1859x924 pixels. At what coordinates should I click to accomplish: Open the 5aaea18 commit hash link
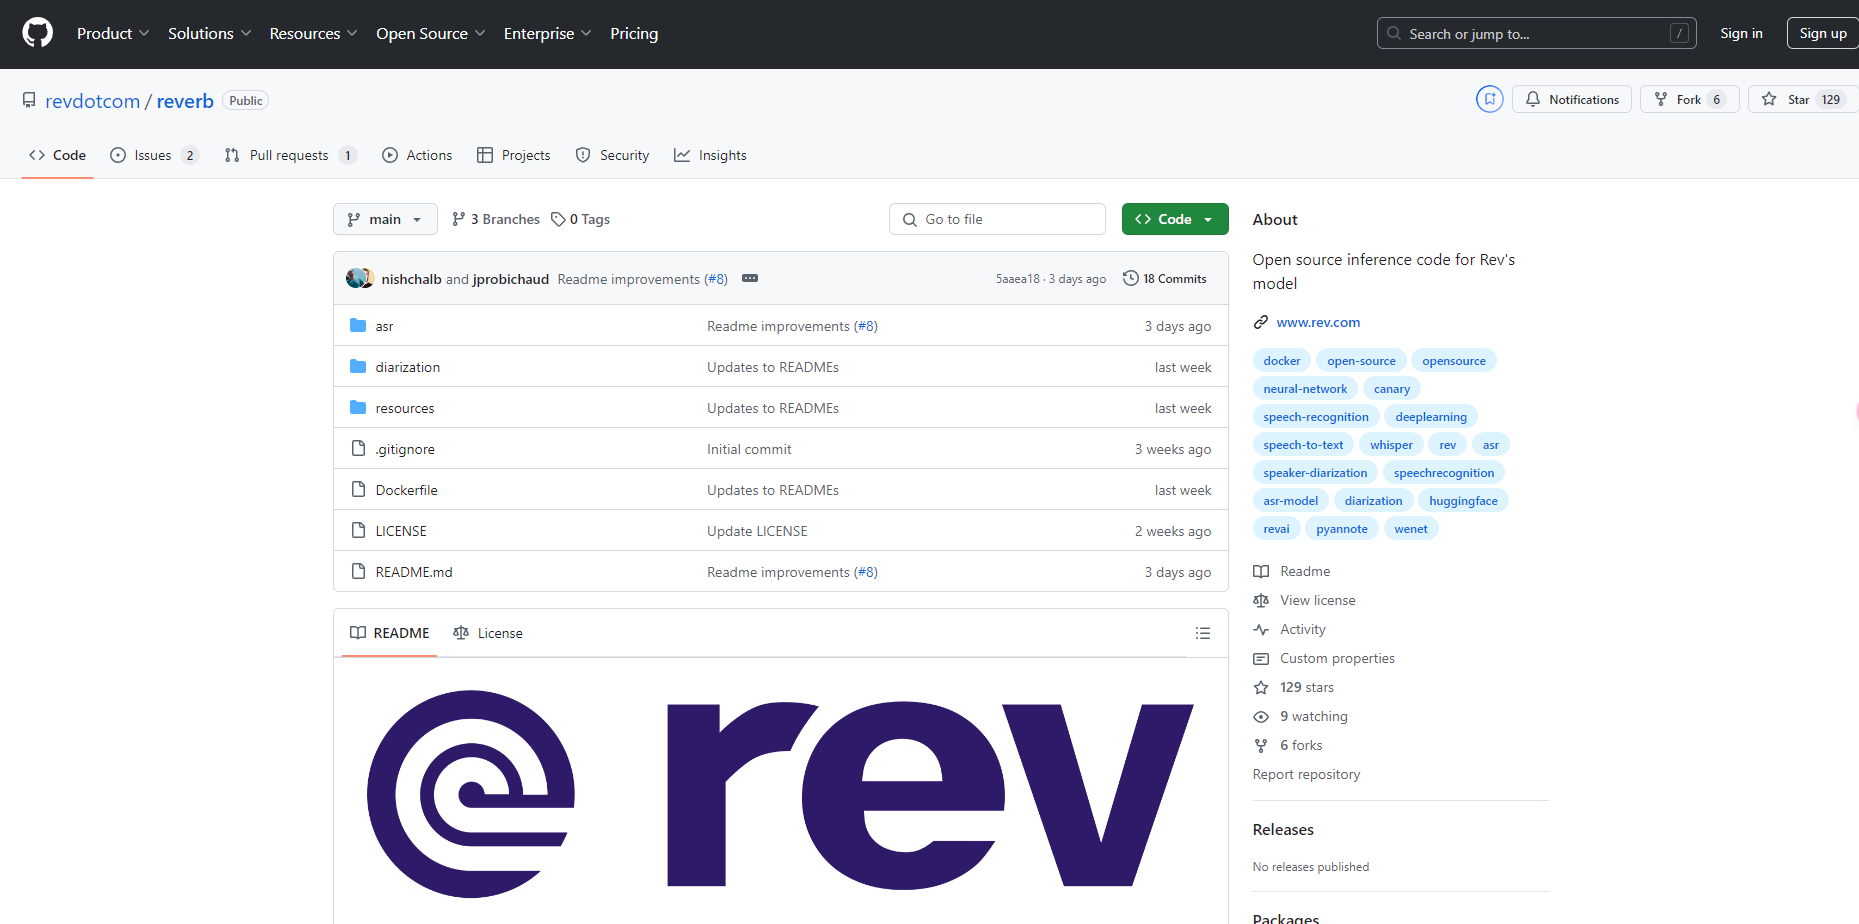point(1017,279)
